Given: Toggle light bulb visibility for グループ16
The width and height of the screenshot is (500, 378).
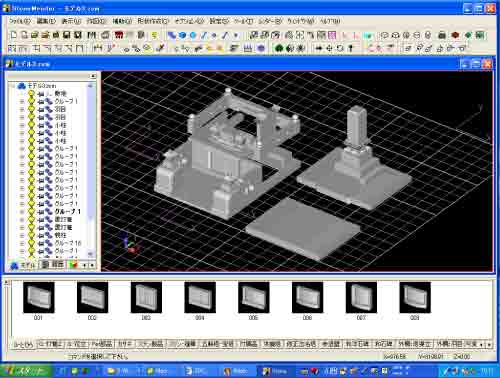Looking at the screenshot, I should (x=31, y=243).
